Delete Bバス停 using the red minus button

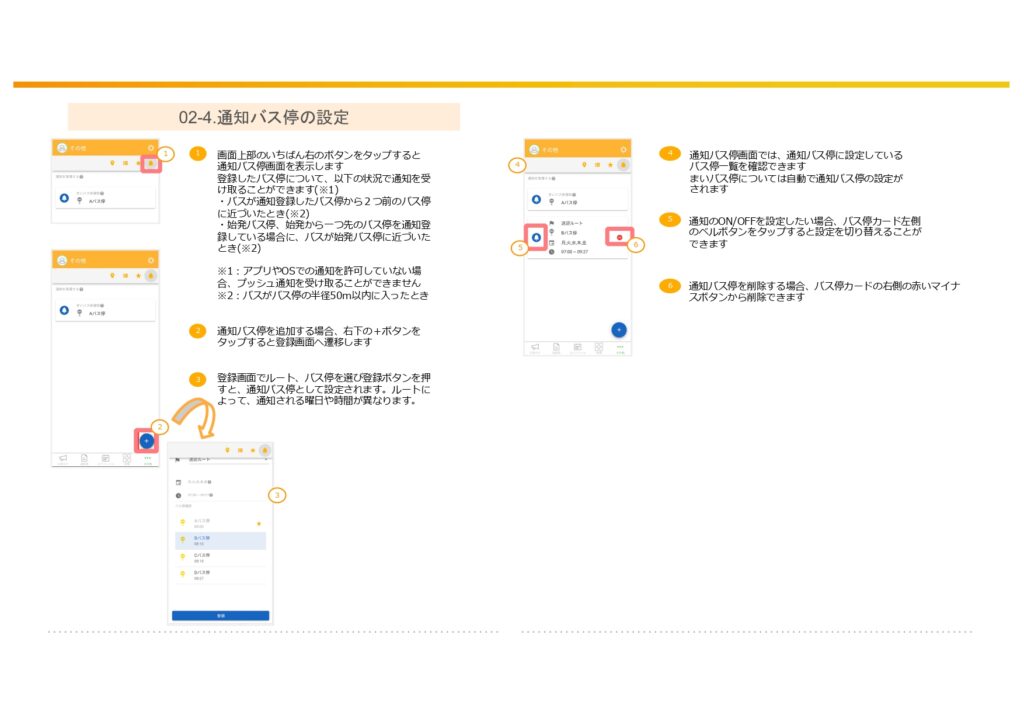click(620, 237)
